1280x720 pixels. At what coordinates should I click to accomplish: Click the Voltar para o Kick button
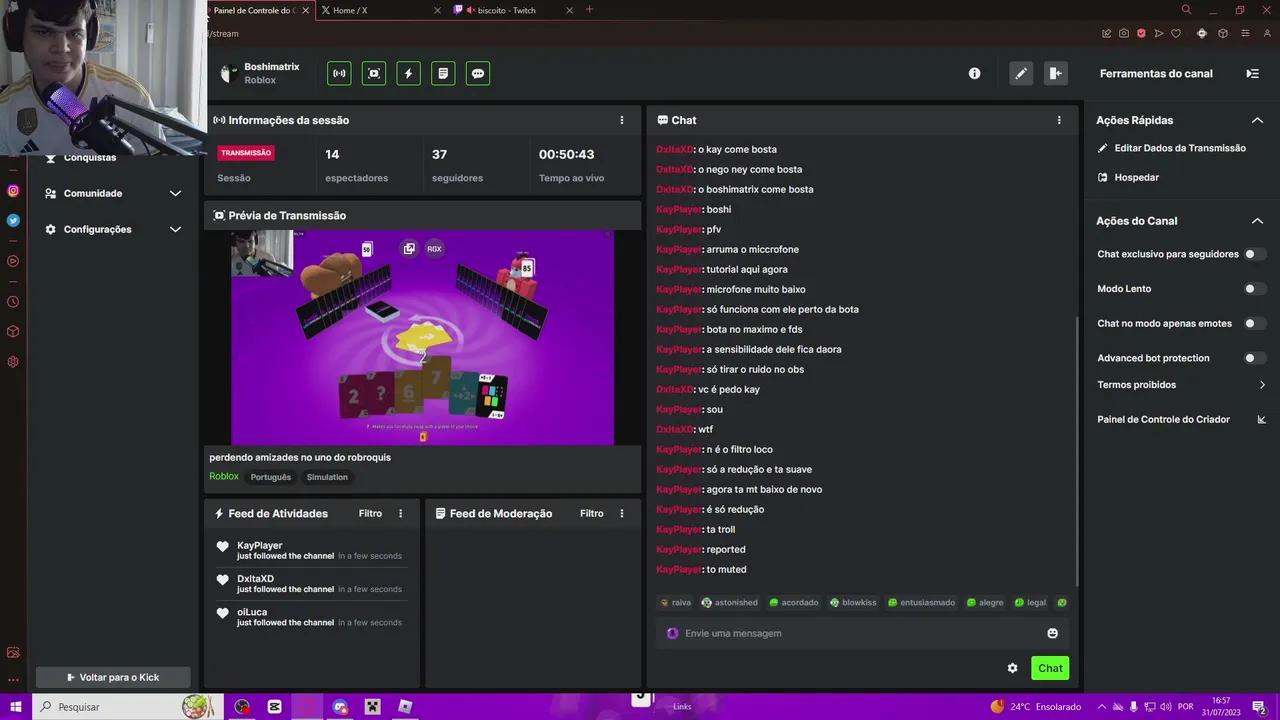point(112,677)
